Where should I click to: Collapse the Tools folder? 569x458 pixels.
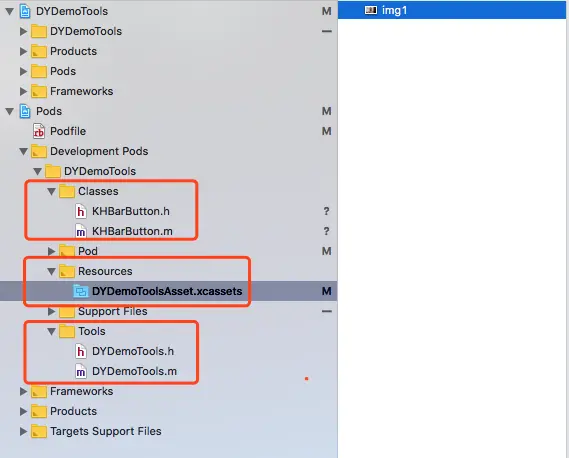pos(52,331)
